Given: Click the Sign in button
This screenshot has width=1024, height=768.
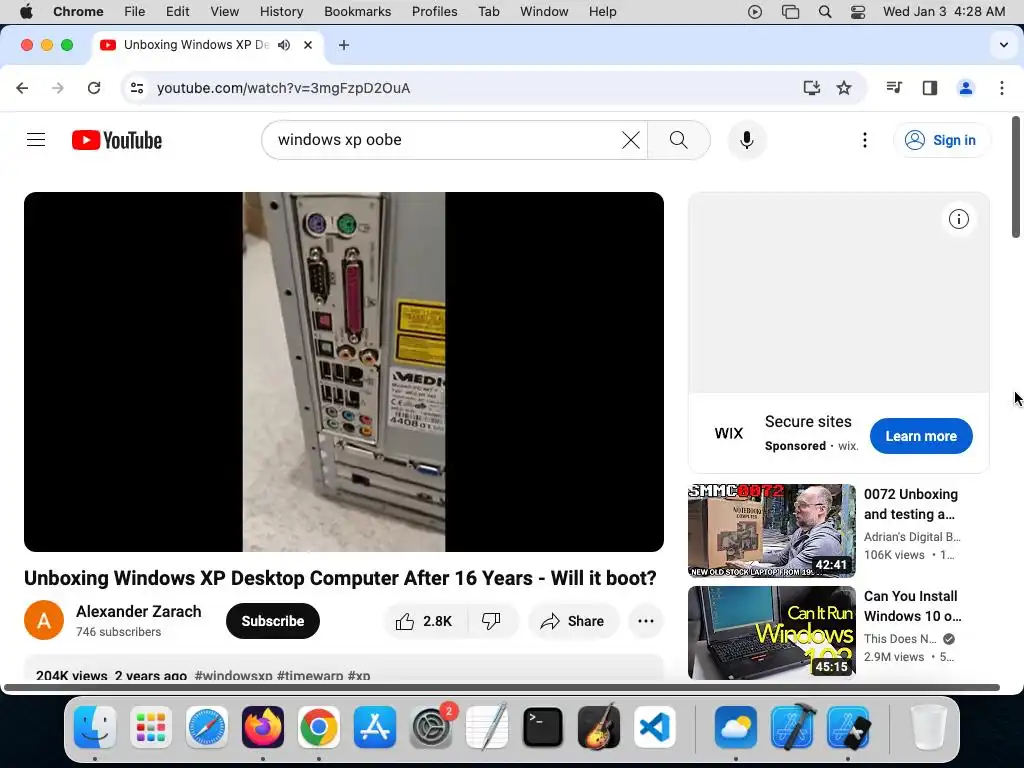Looking at the screenshot, I should coord(940,140).
